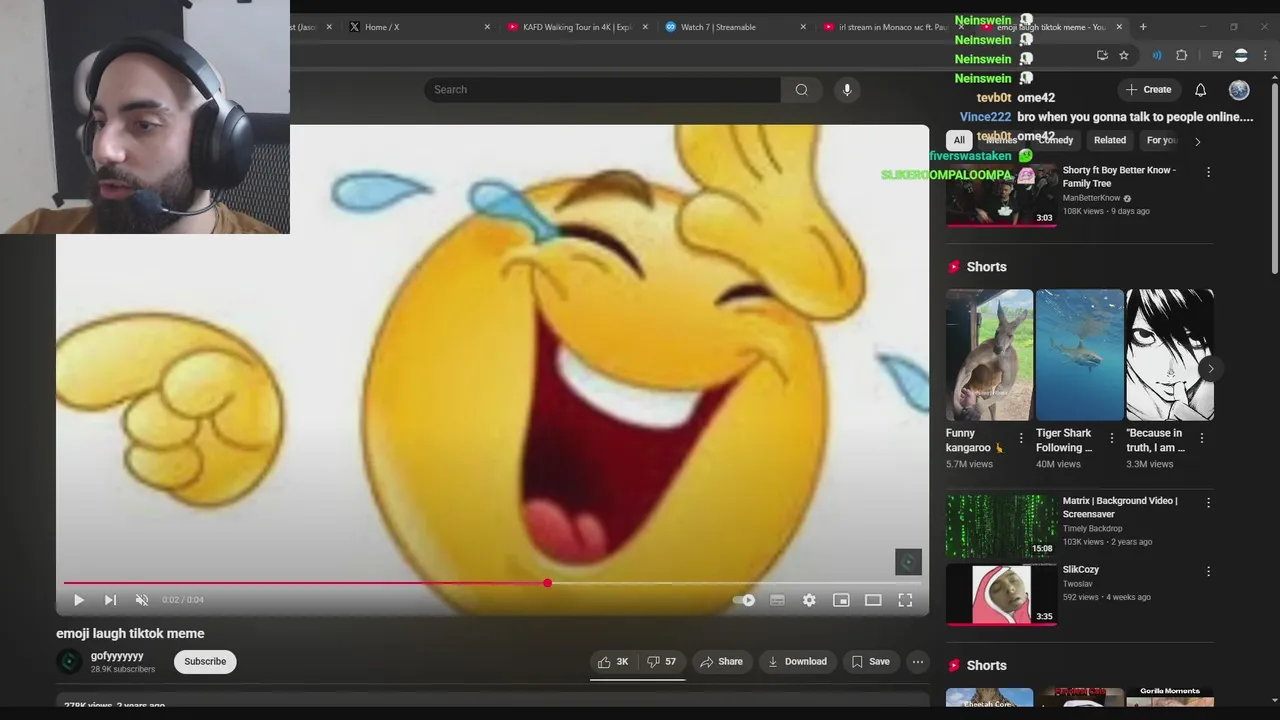
Task: Open SlikCozy video thumbnail
Action: click(1001, 594)
